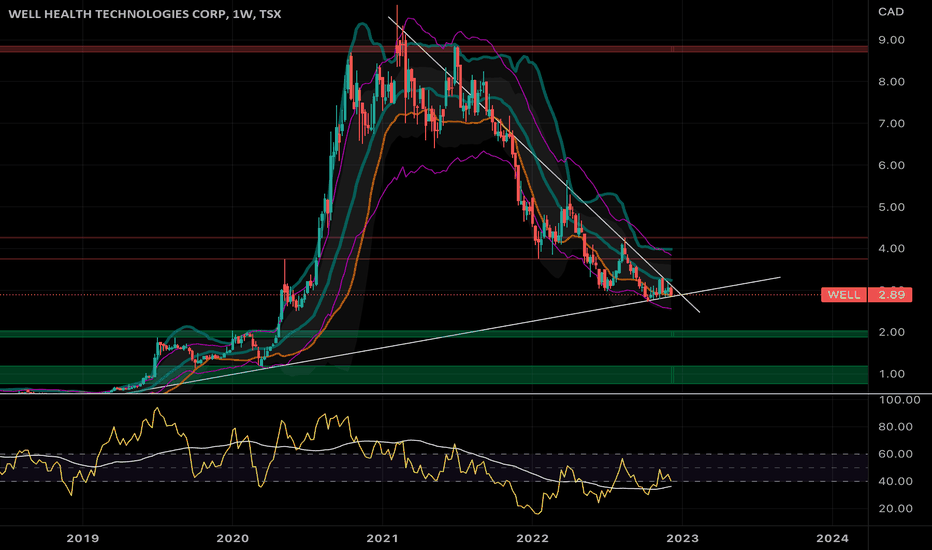
Task: Click the 9.00 price axis label
Action: coord(892,40)
